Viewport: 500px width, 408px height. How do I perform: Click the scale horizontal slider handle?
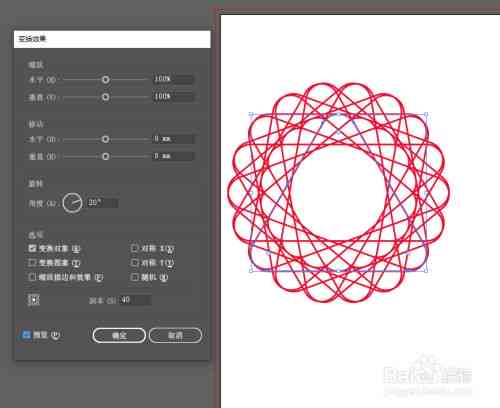click(x=105, y=80)
